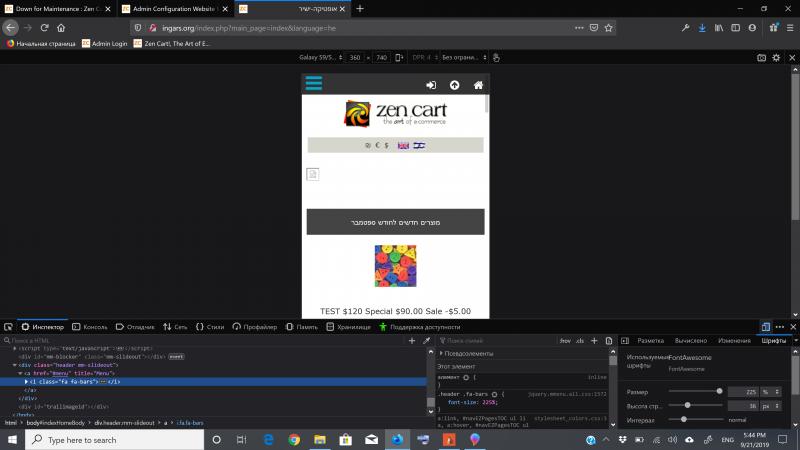Screen dimensions: 800x450
Task: Switch to the Хранилище tab
Action: click(348, 327)
